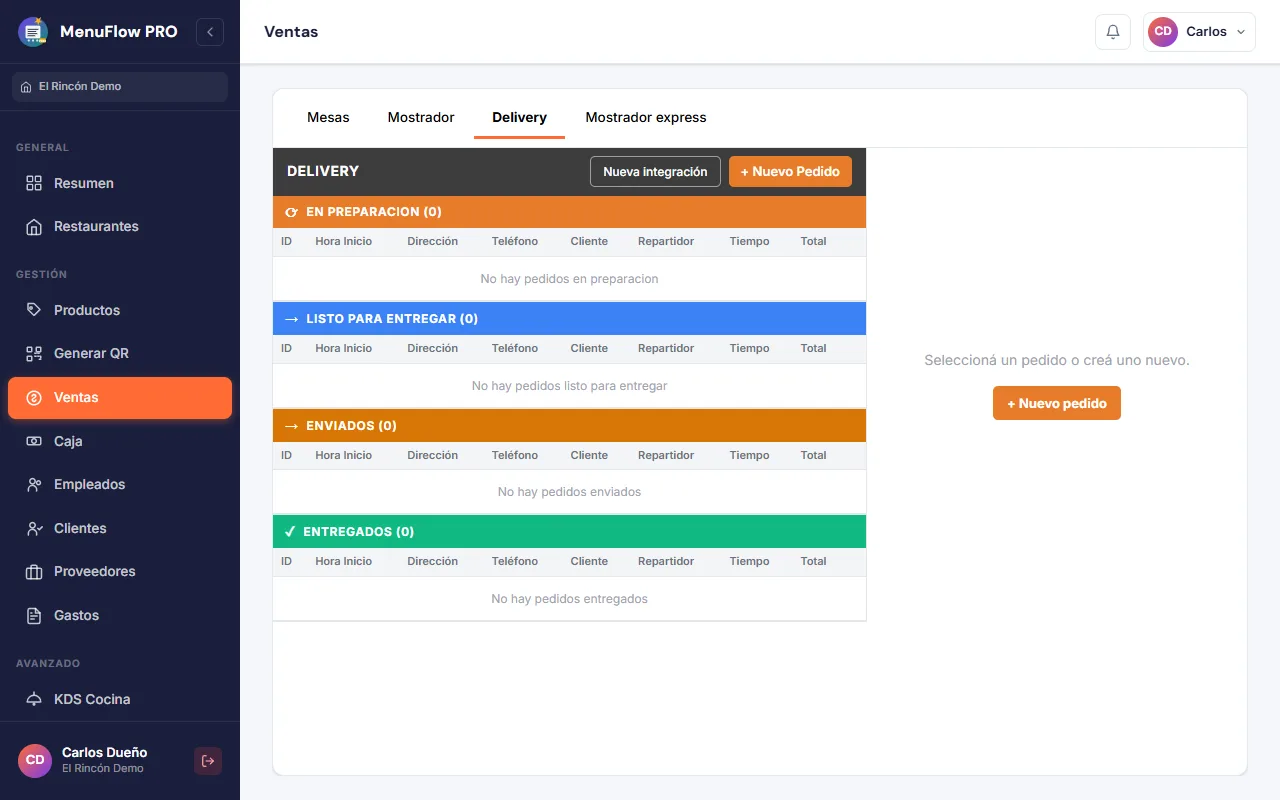Image resolution: width=1280 pixels, height=800 pixels.
Task: Go to Restaurantes label in the sidebar
Action: pos(96,226)
